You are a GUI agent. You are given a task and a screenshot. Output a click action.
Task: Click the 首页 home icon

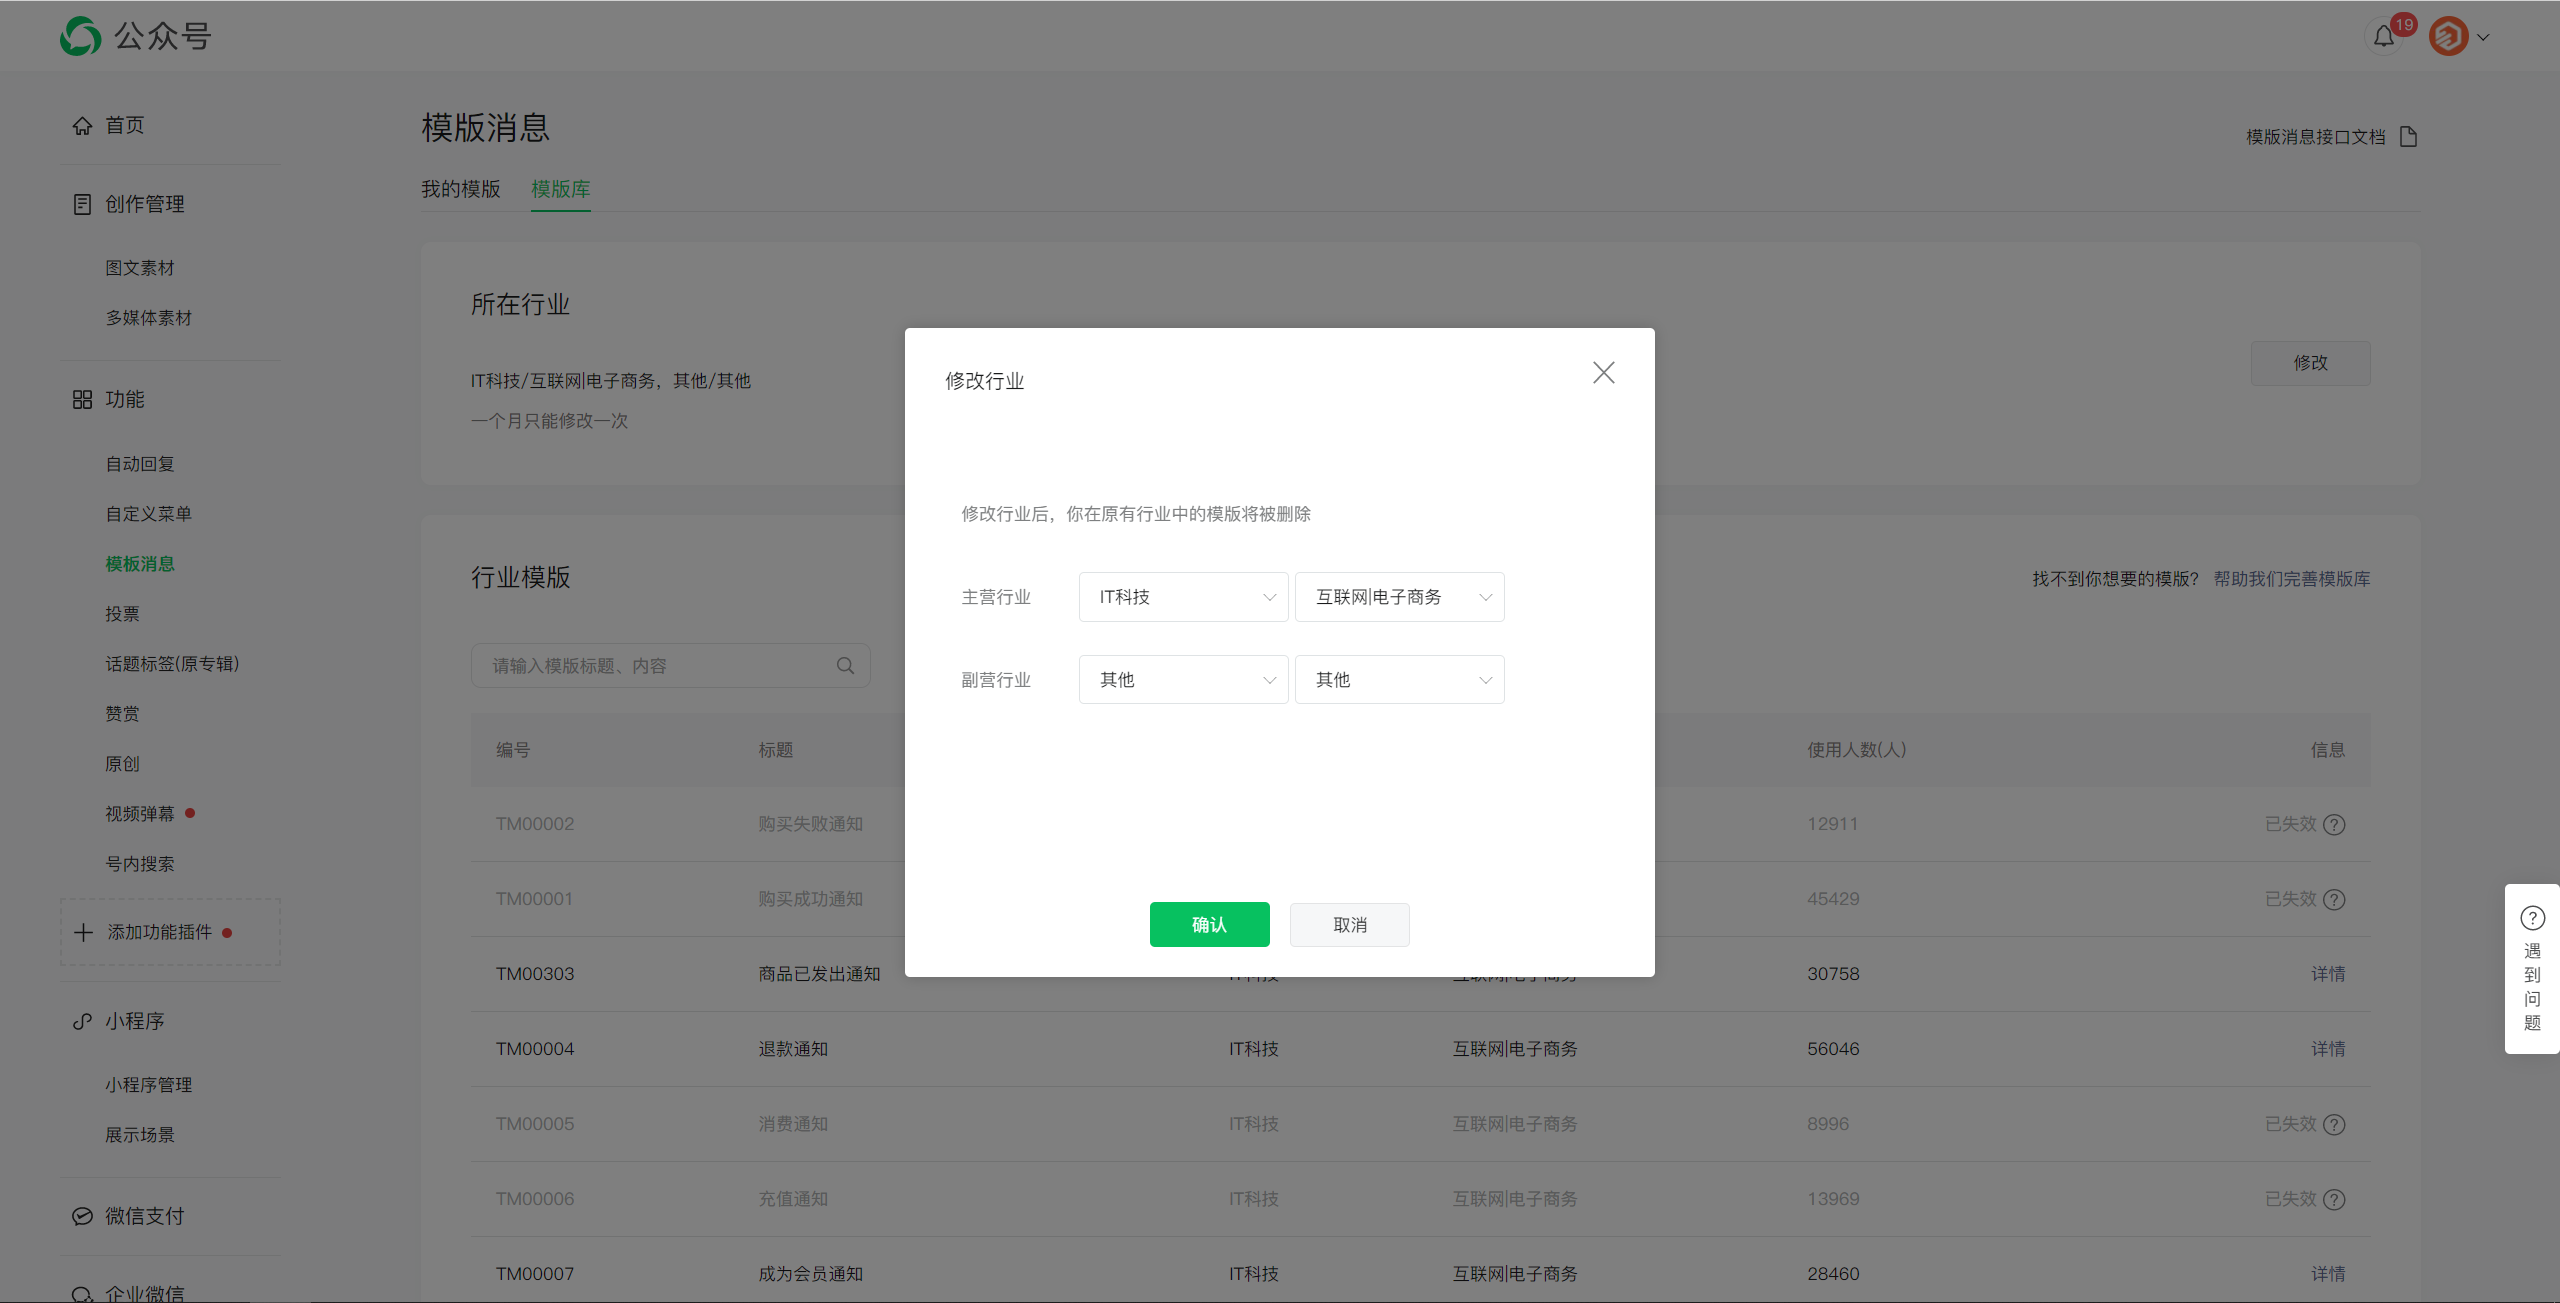80,126
